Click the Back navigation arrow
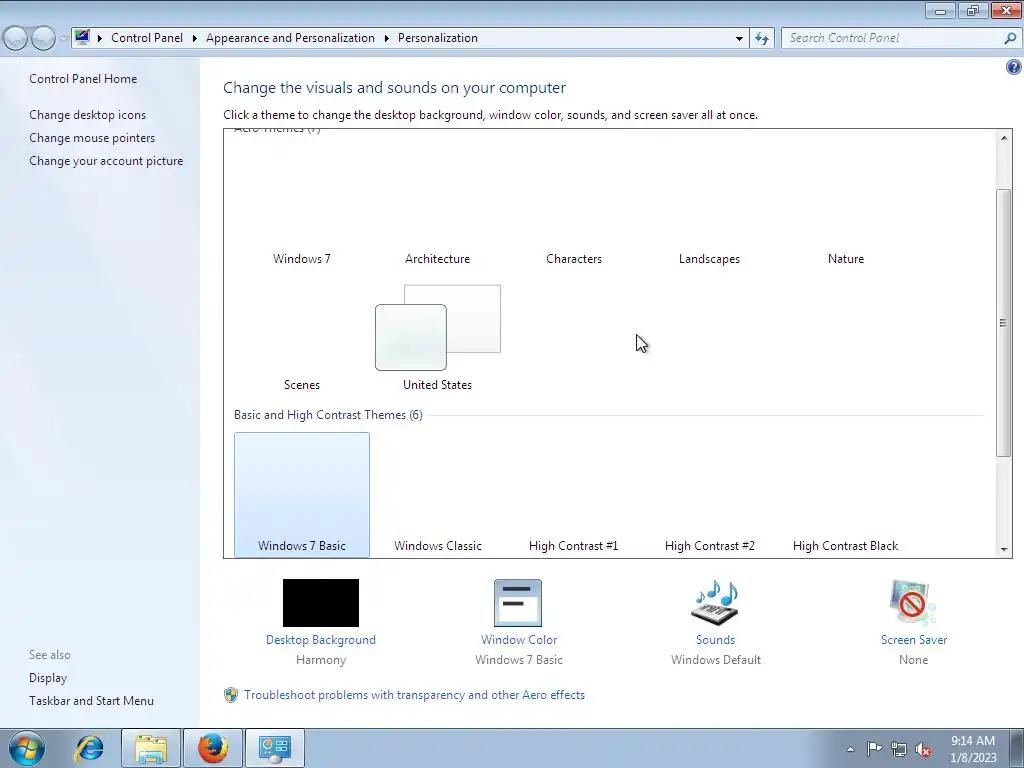Viewport: 1024px width, 768px height. click(16, 38)
